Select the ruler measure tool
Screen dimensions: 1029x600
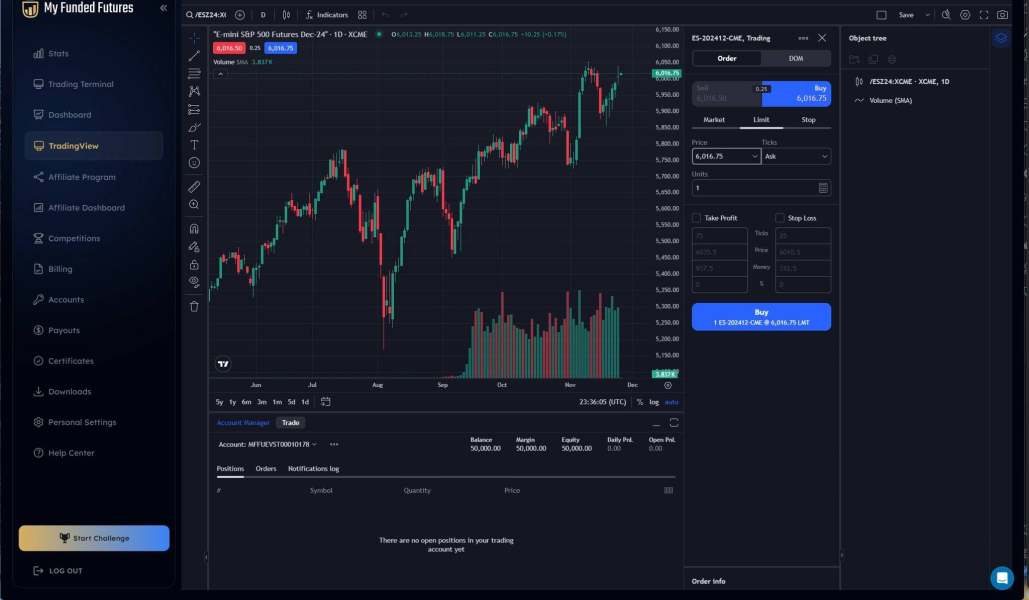point(194,187)
